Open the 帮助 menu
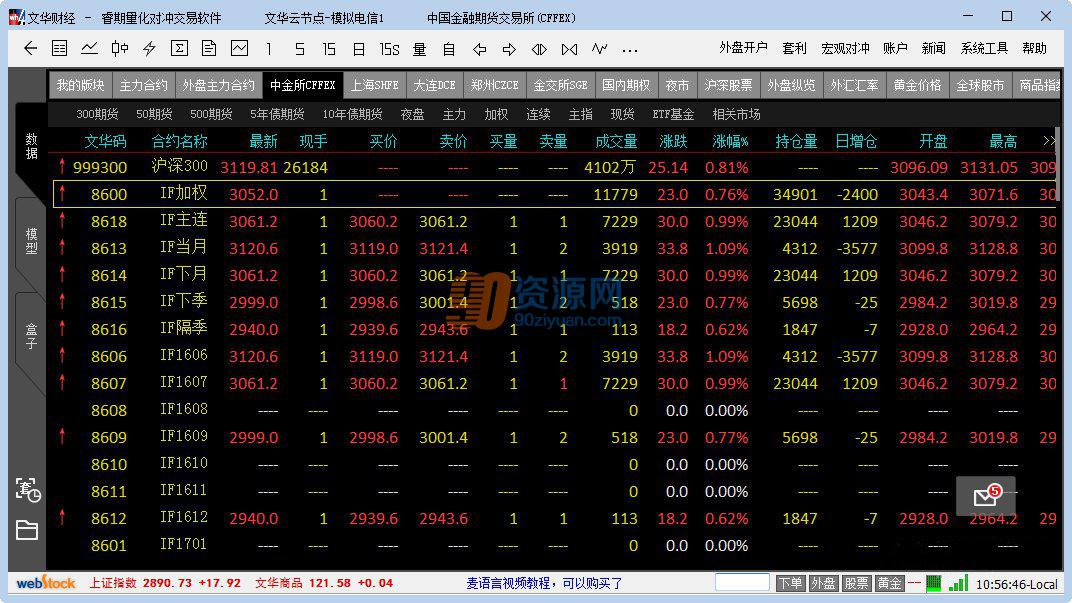 click(1034, 48)
